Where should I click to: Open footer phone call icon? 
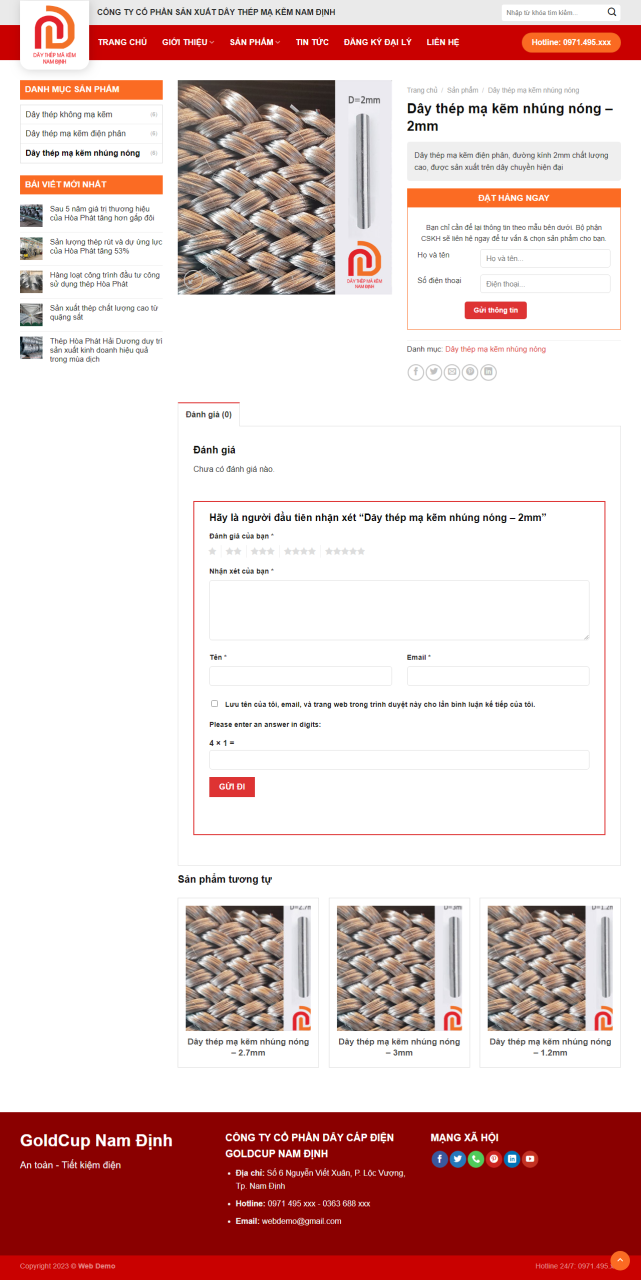(x=476, y=1159)
